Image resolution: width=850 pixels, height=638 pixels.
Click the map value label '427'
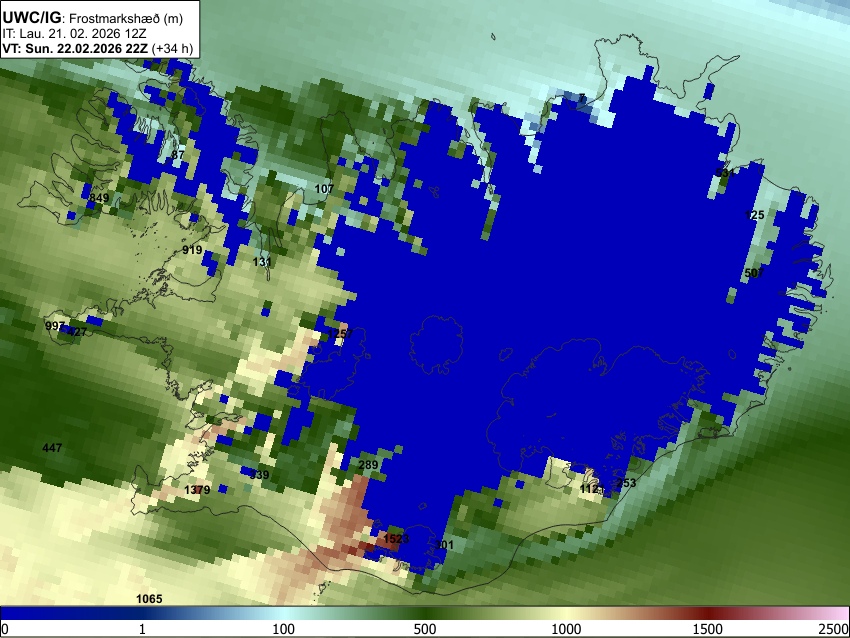click(x=77, y=332)
